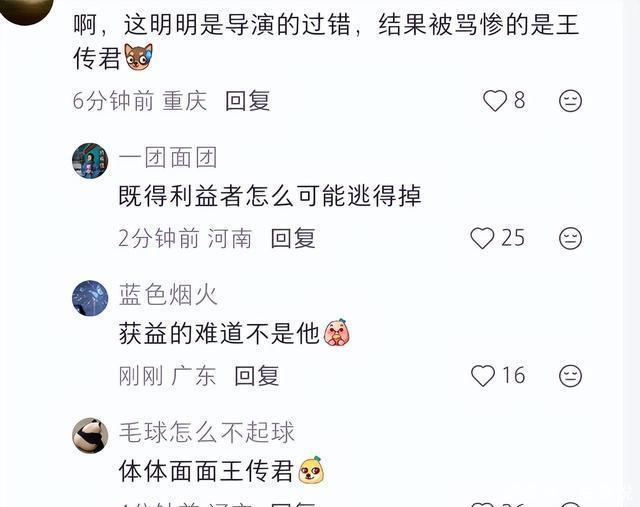Like the 重庆 comment with 8 likes
The image size is (640, 507).
click(x=495, y=101)
